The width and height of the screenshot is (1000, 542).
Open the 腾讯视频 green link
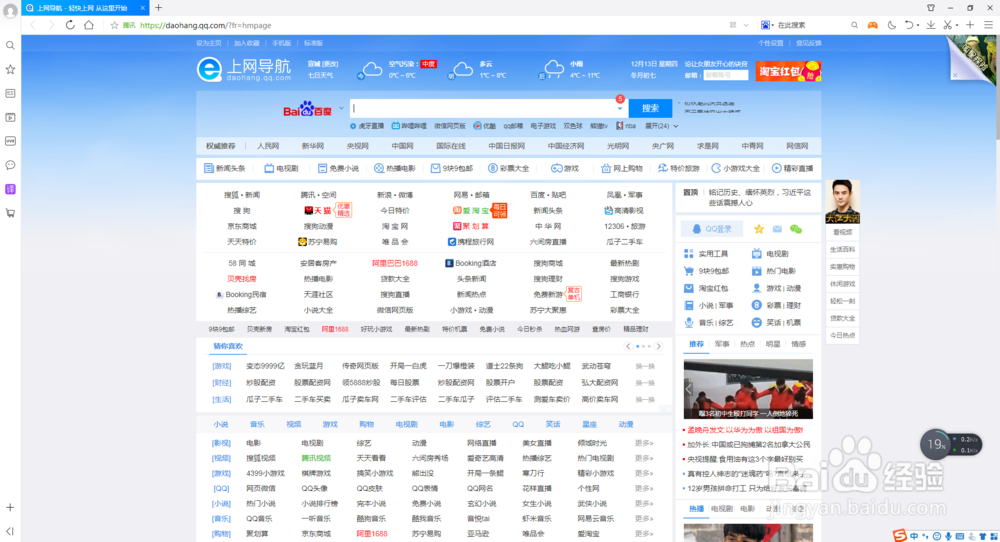[316, 458]
